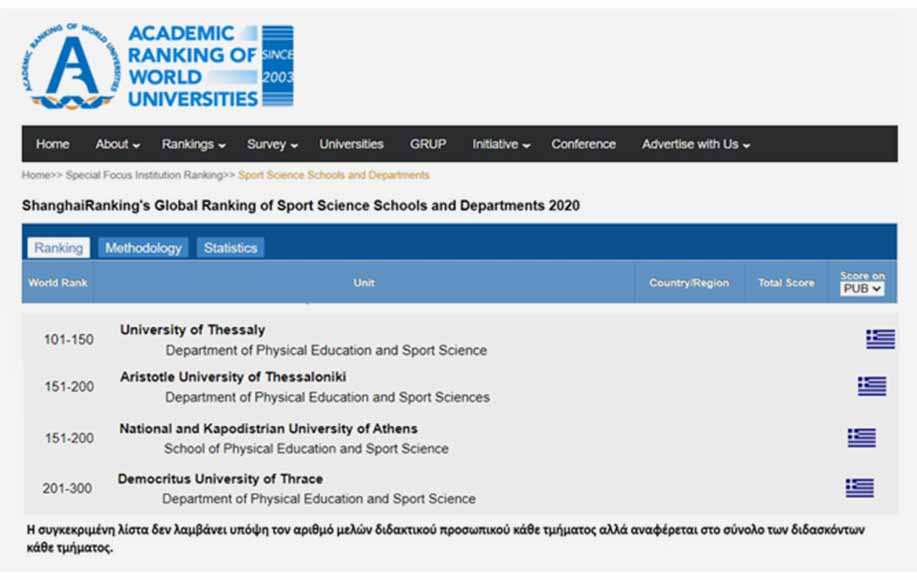Click the World Rank column header
The image size is (917, 580).
[57, 282]
